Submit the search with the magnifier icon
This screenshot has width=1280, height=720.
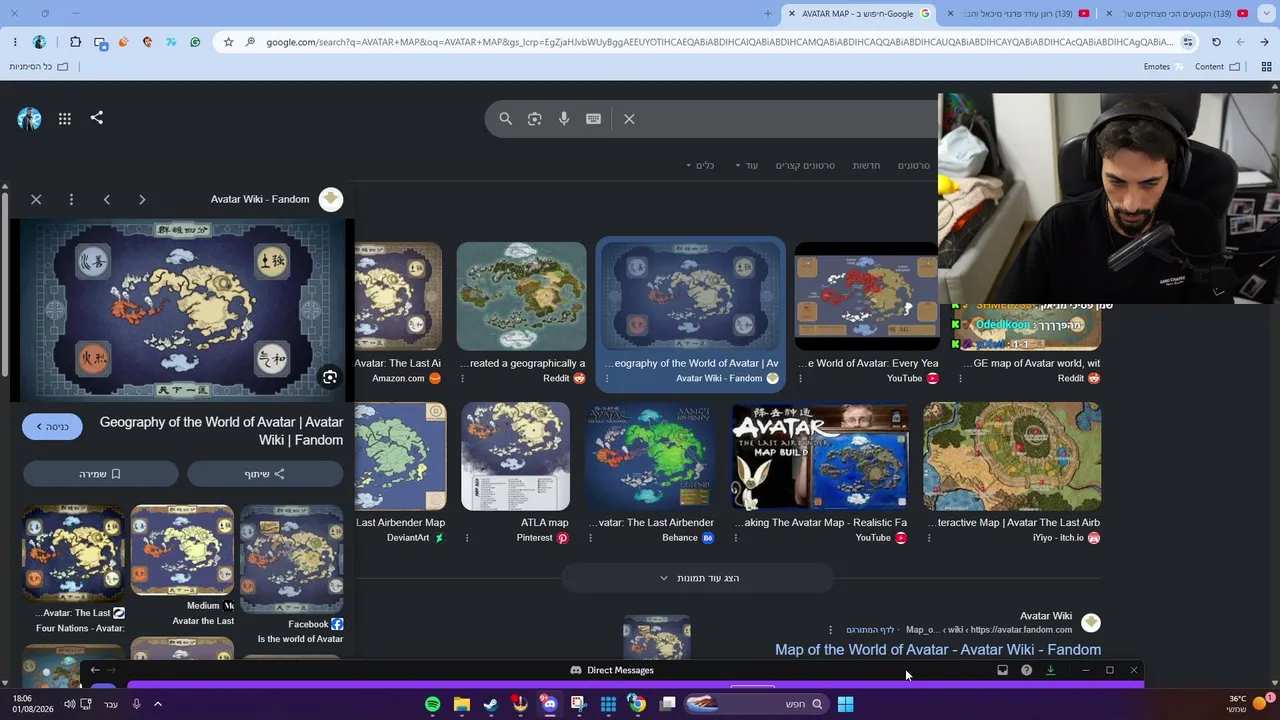click(505, 119)
